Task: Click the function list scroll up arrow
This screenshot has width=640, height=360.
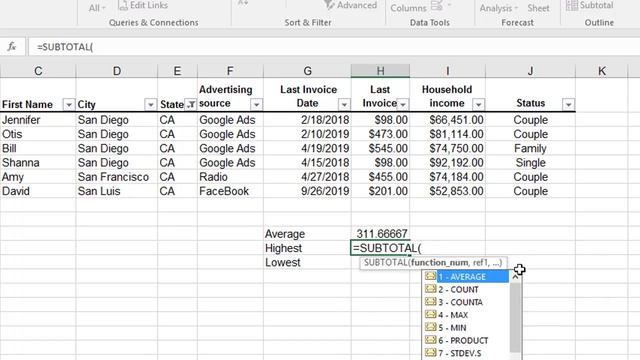Action: [516, 277]
